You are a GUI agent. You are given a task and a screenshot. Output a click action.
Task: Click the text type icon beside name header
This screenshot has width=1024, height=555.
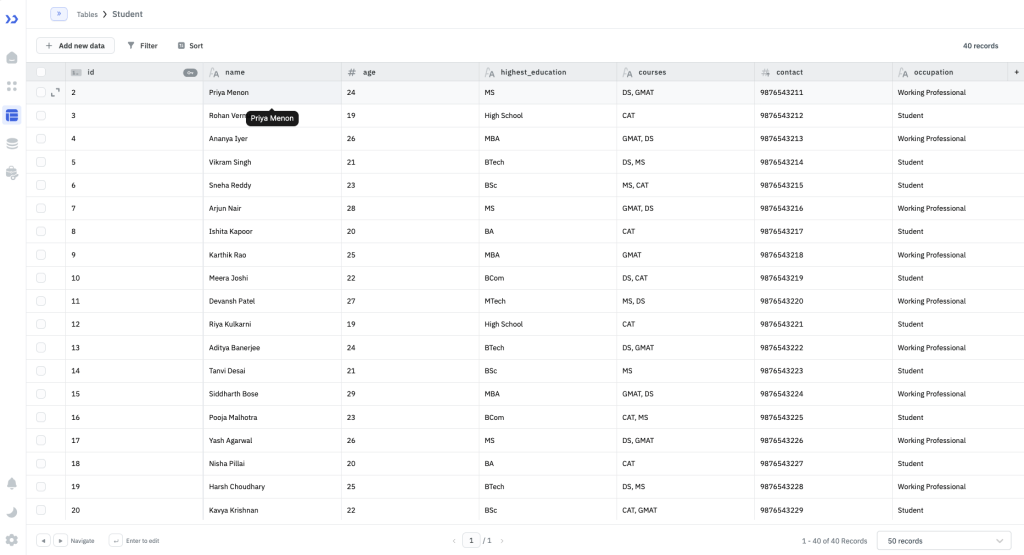pos(214,72)
